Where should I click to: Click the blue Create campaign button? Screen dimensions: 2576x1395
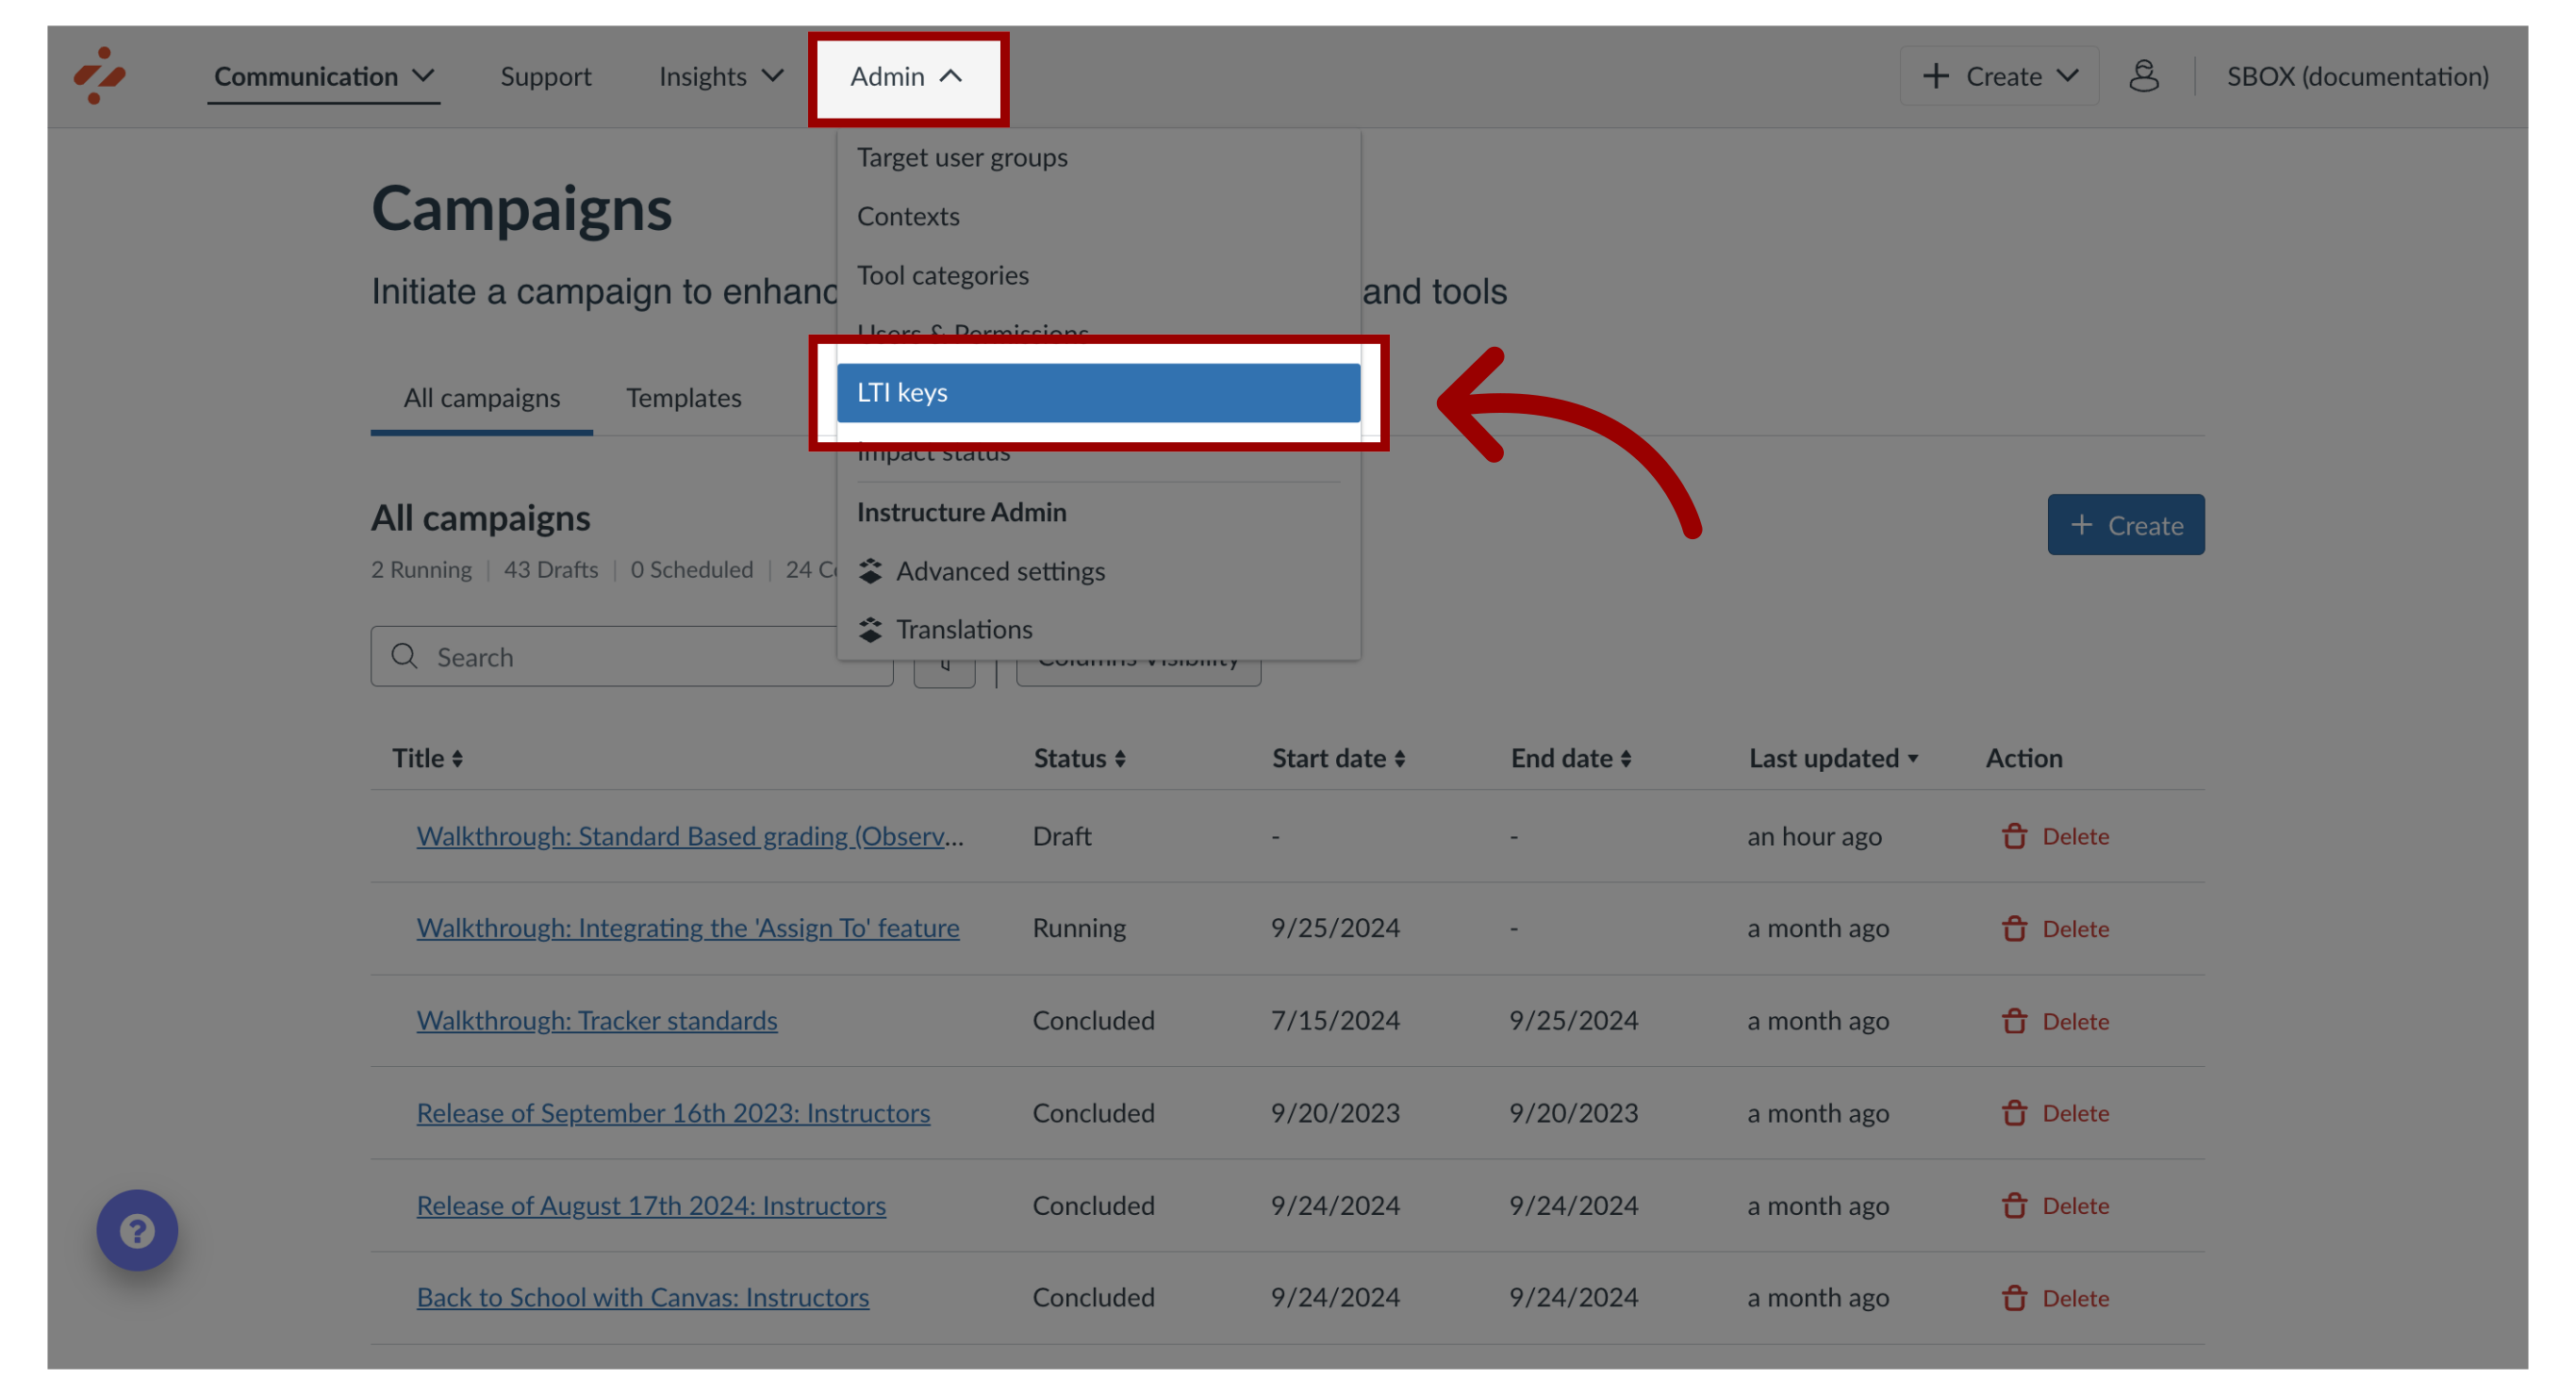(2125, 525)
